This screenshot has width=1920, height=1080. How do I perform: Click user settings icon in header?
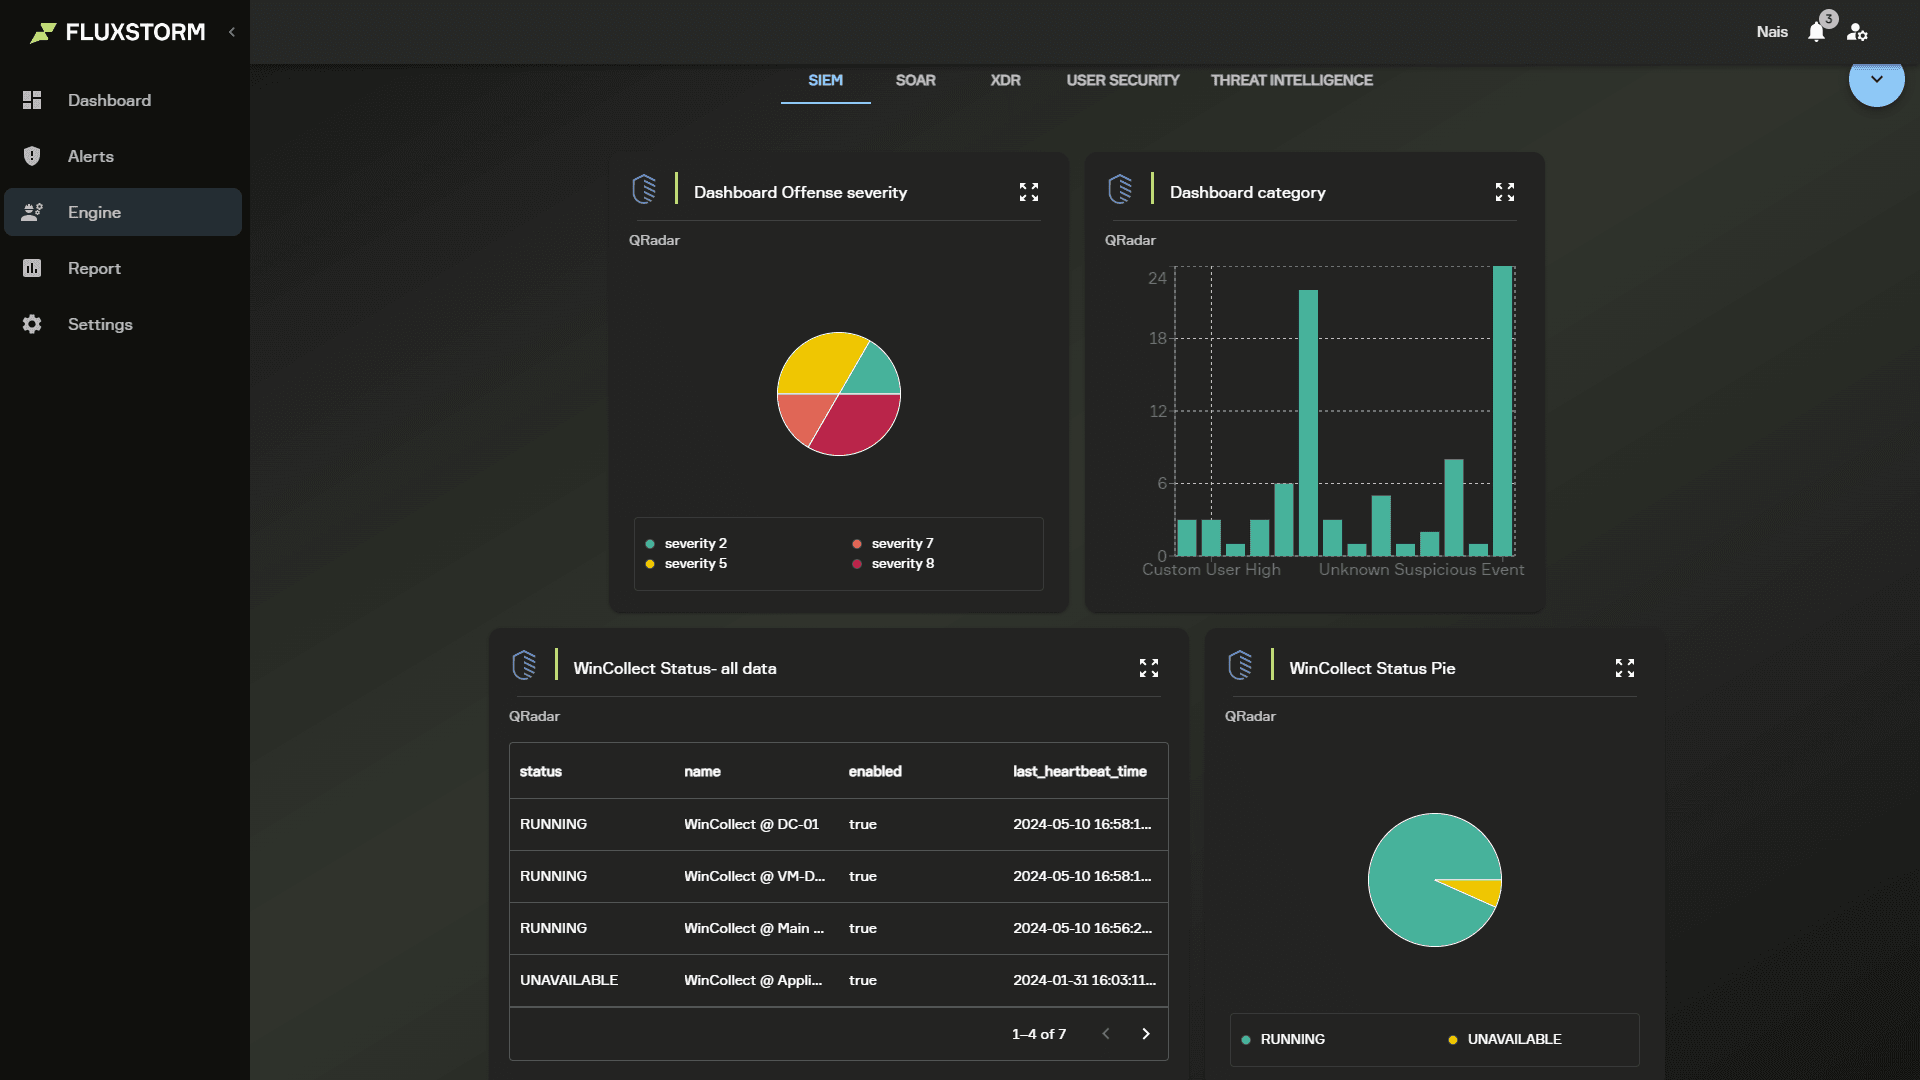click(x=1857, y=32)
